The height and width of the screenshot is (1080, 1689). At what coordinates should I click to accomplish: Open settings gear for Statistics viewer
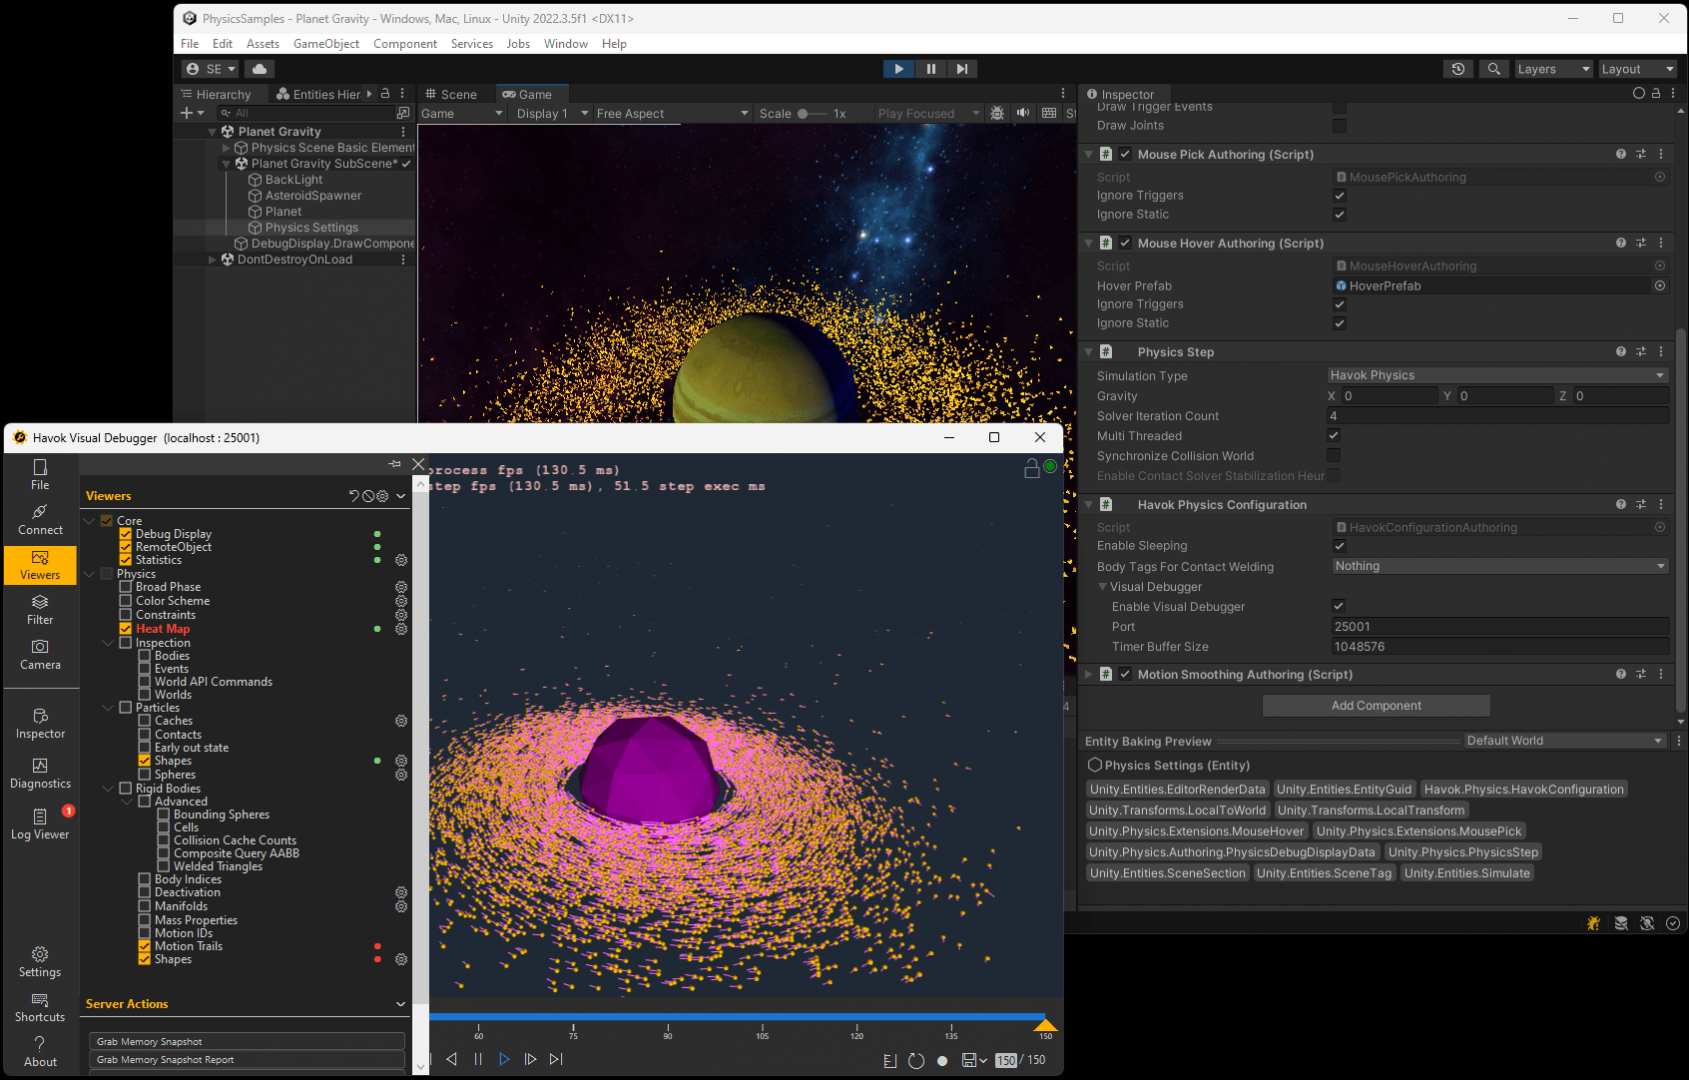[x=401, y=560]
